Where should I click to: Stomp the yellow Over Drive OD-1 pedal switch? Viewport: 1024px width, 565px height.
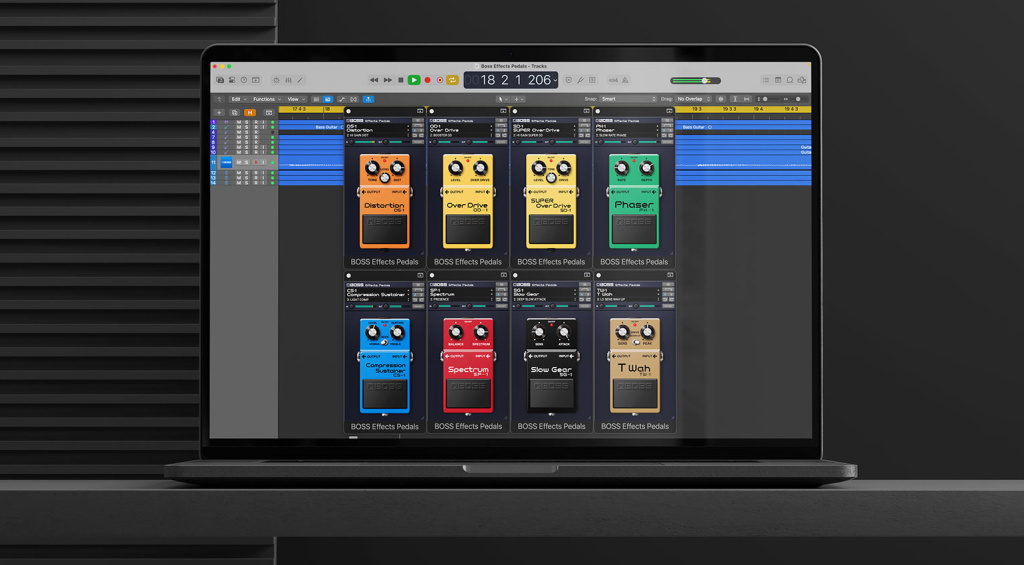468,230
